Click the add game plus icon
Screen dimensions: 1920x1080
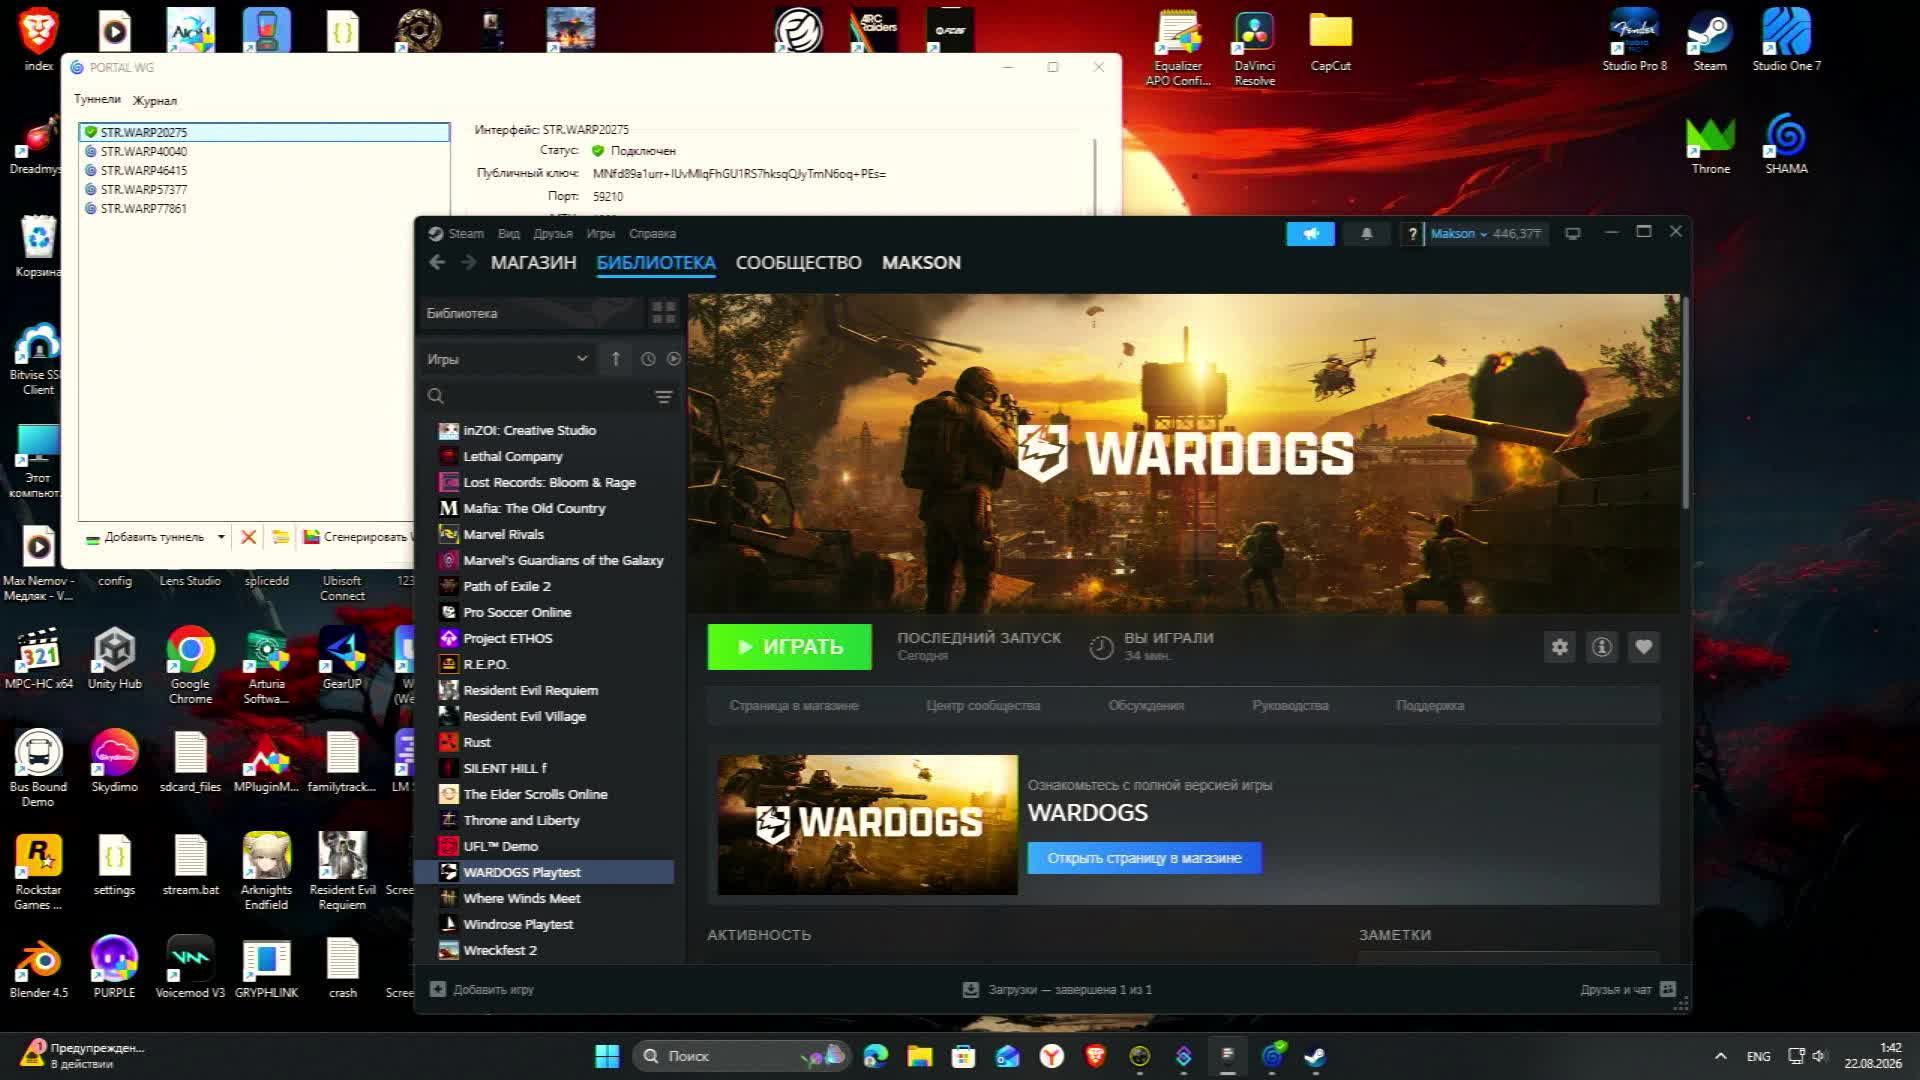[438, 989]
